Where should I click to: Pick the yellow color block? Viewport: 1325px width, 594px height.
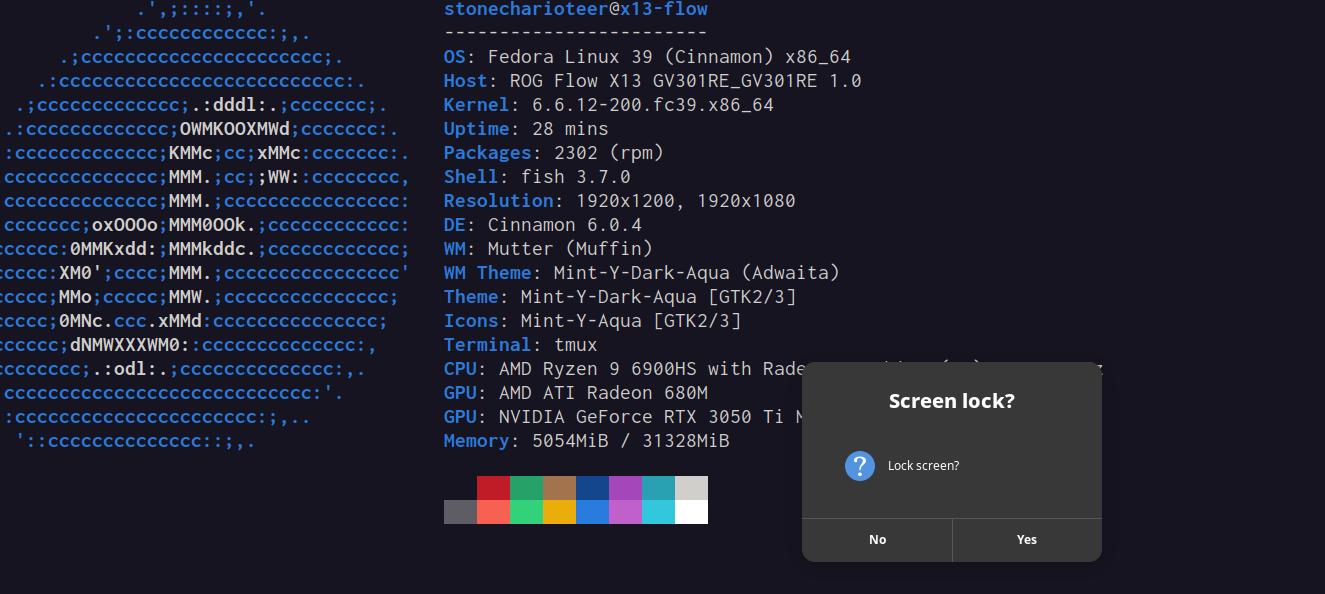(x=559, y=512)
